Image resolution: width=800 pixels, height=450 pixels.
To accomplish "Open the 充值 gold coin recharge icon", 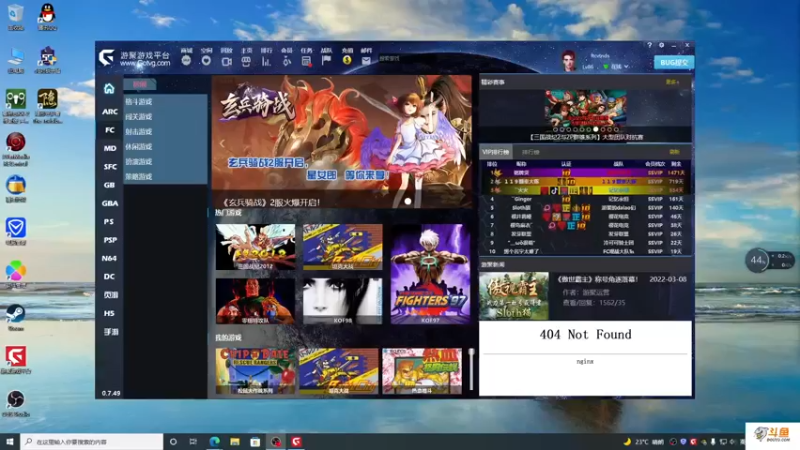I will pos(347,61).
